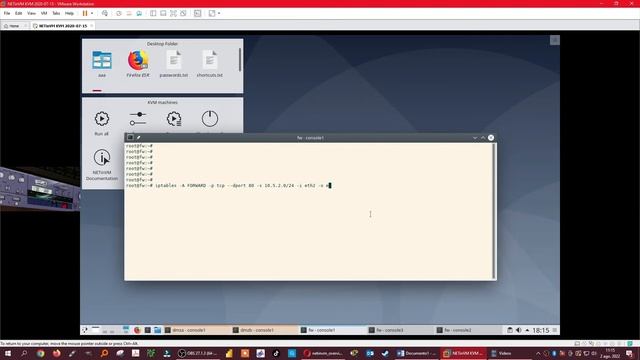The image size is (640, 360).
Task: Click the Unity mode toolbar icon
Action: (184, 13)
